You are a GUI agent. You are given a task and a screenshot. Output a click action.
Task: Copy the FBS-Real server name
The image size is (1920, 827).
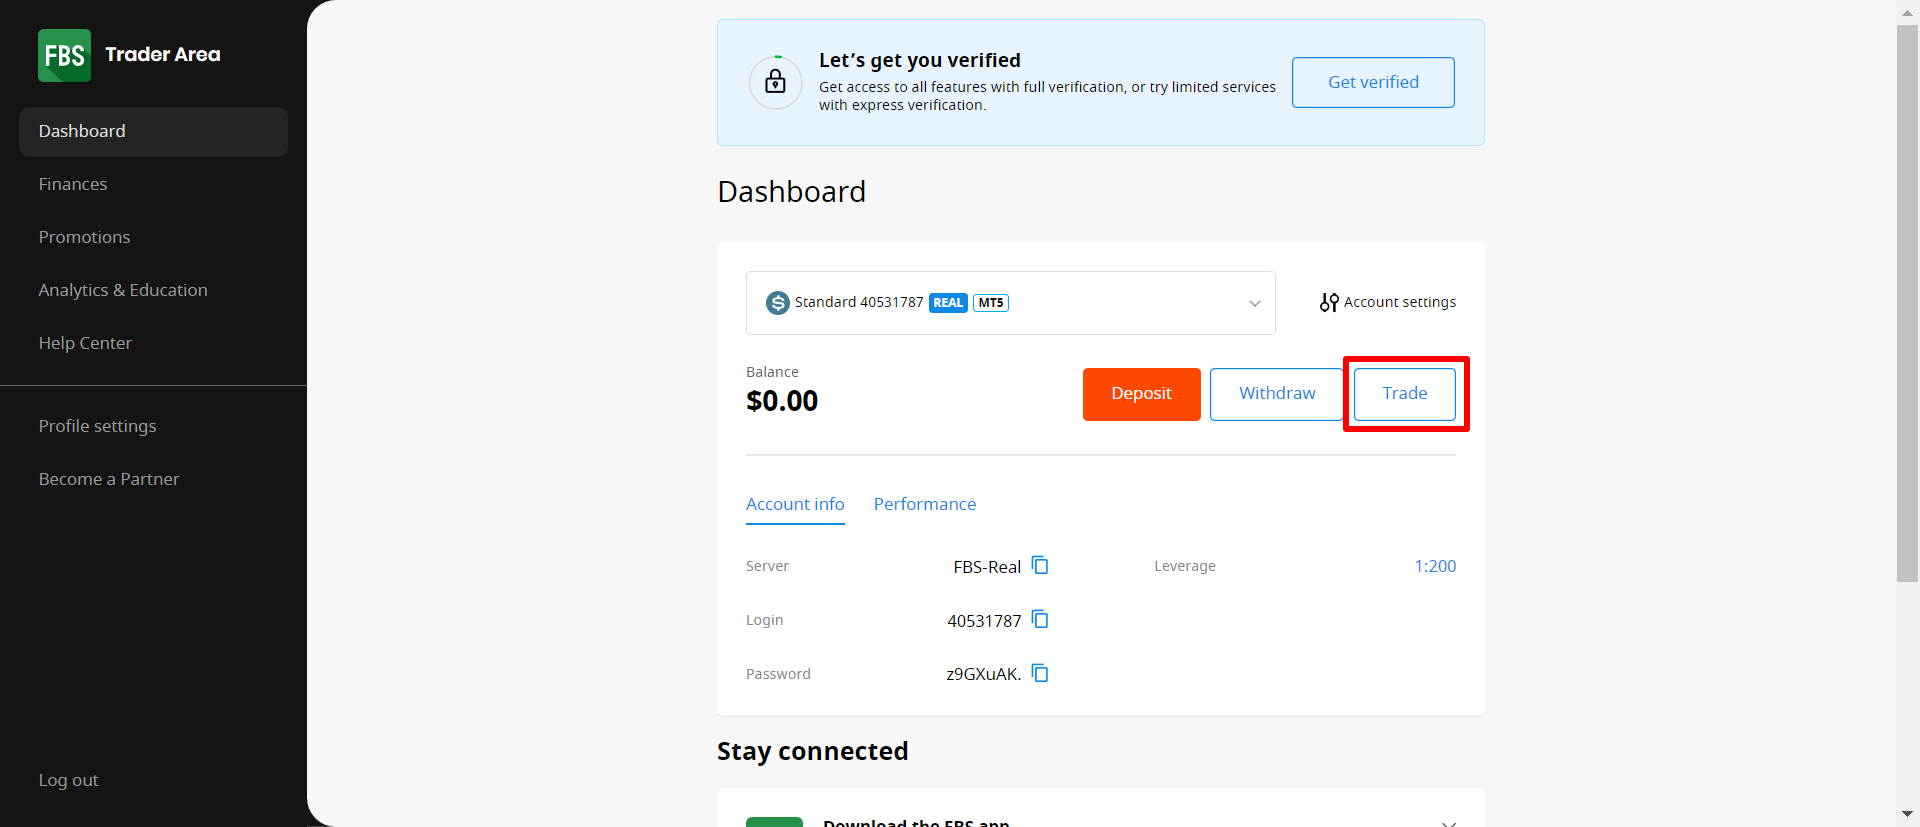click(x=1040, y=566)
